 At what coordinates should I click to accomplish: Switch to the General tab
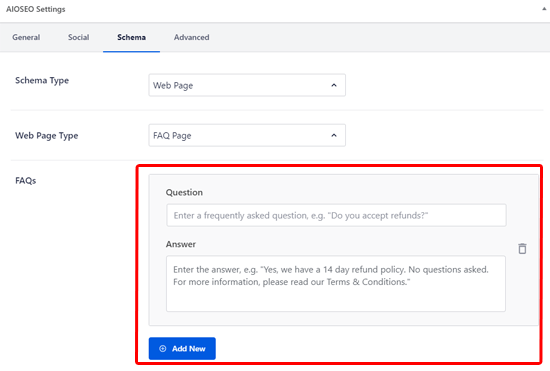coord(26,37)
